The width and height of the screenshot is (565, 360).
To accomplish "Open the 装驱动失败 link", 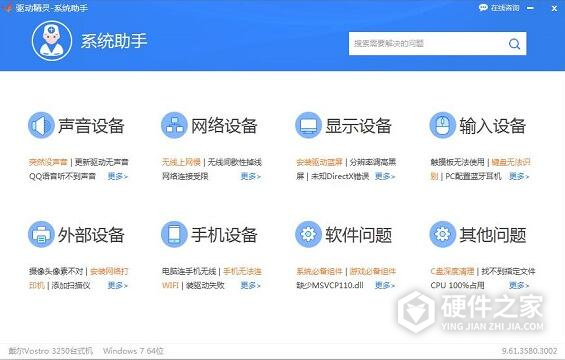I will tap(205, 286).
